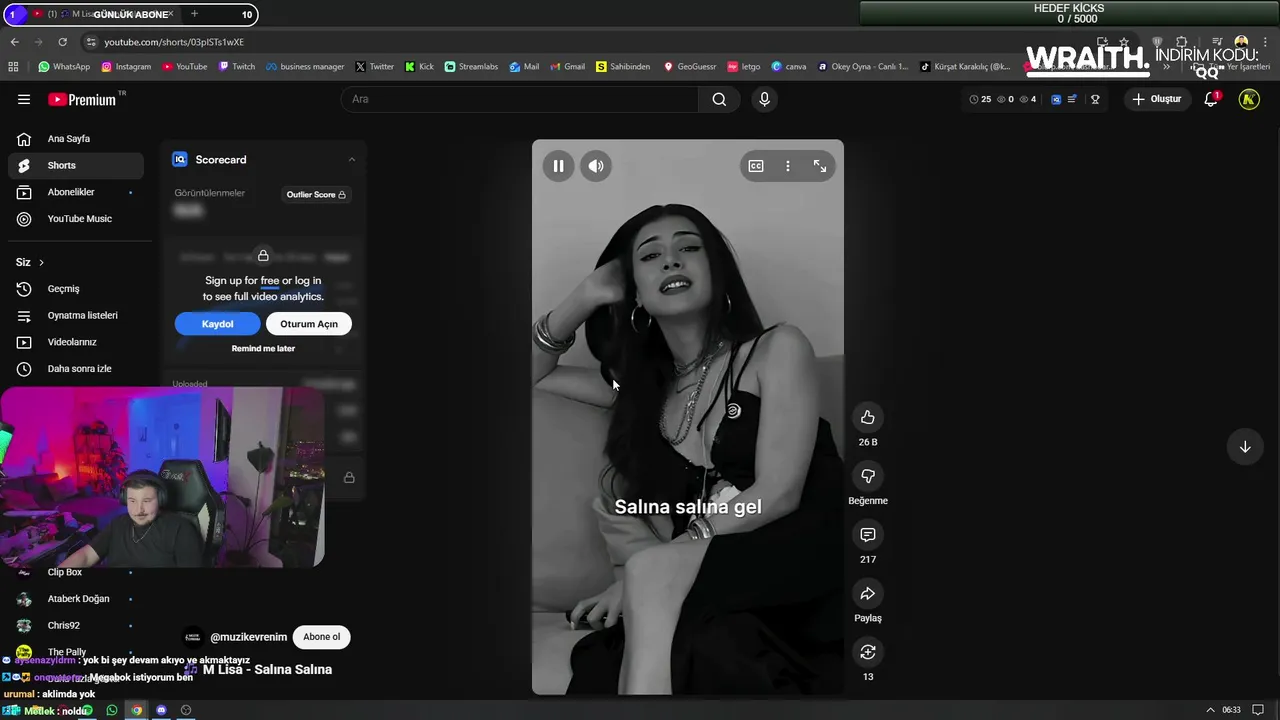1280x720 pixels.
Task: Click the address bar URL
Action: click(x=174, y=42)
